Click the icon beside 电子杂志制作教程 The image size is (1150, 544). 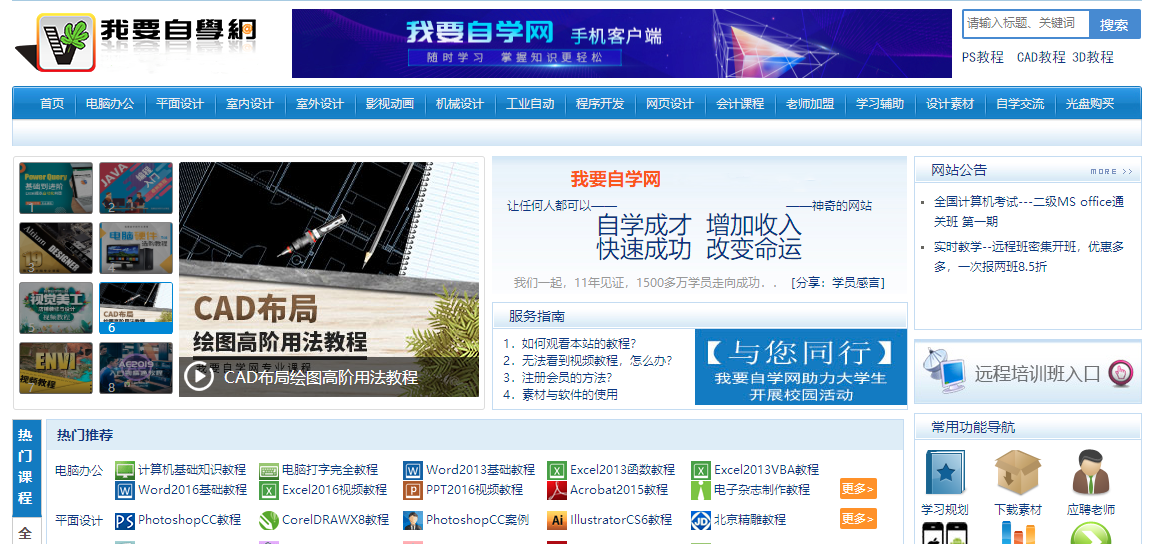click(702, 490)
